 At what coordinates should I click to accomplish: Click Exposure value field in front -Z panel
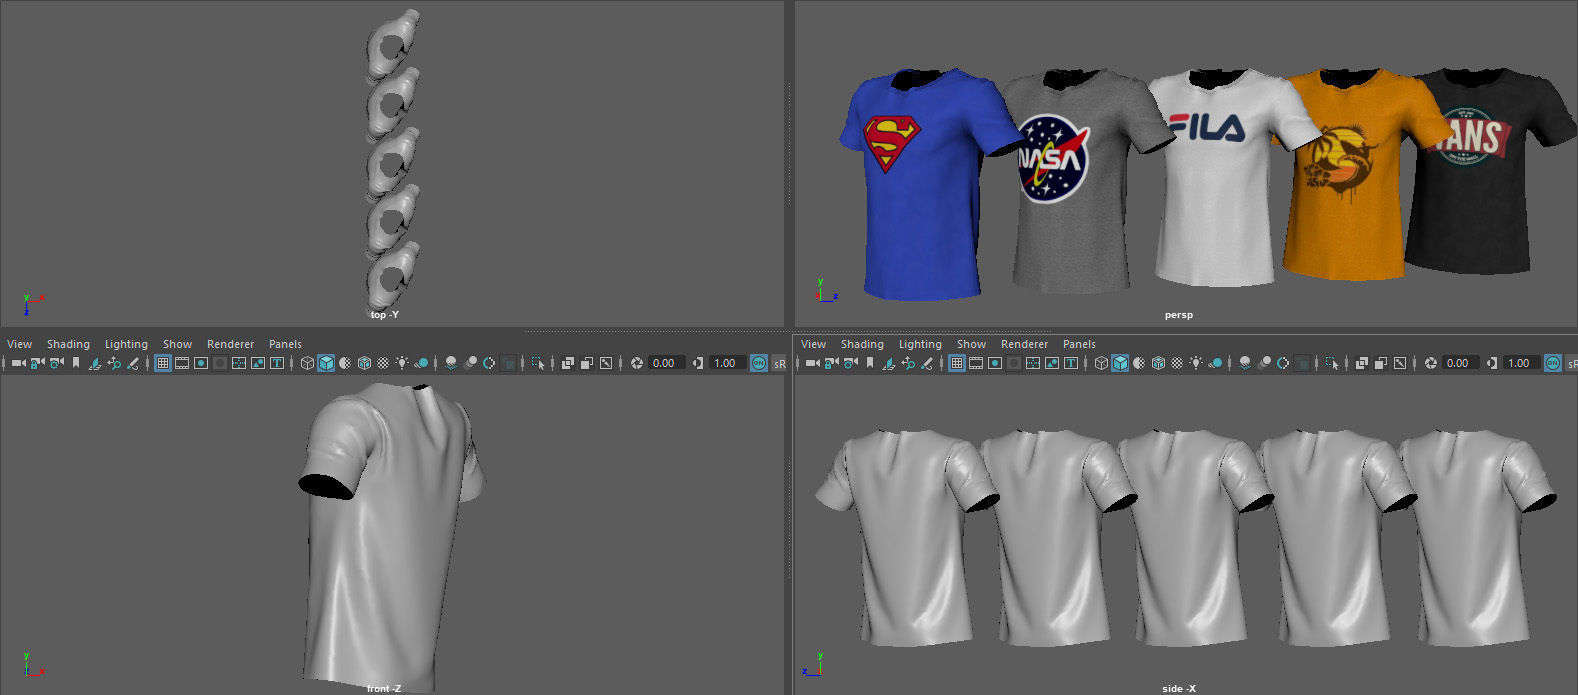click(665, 363)
